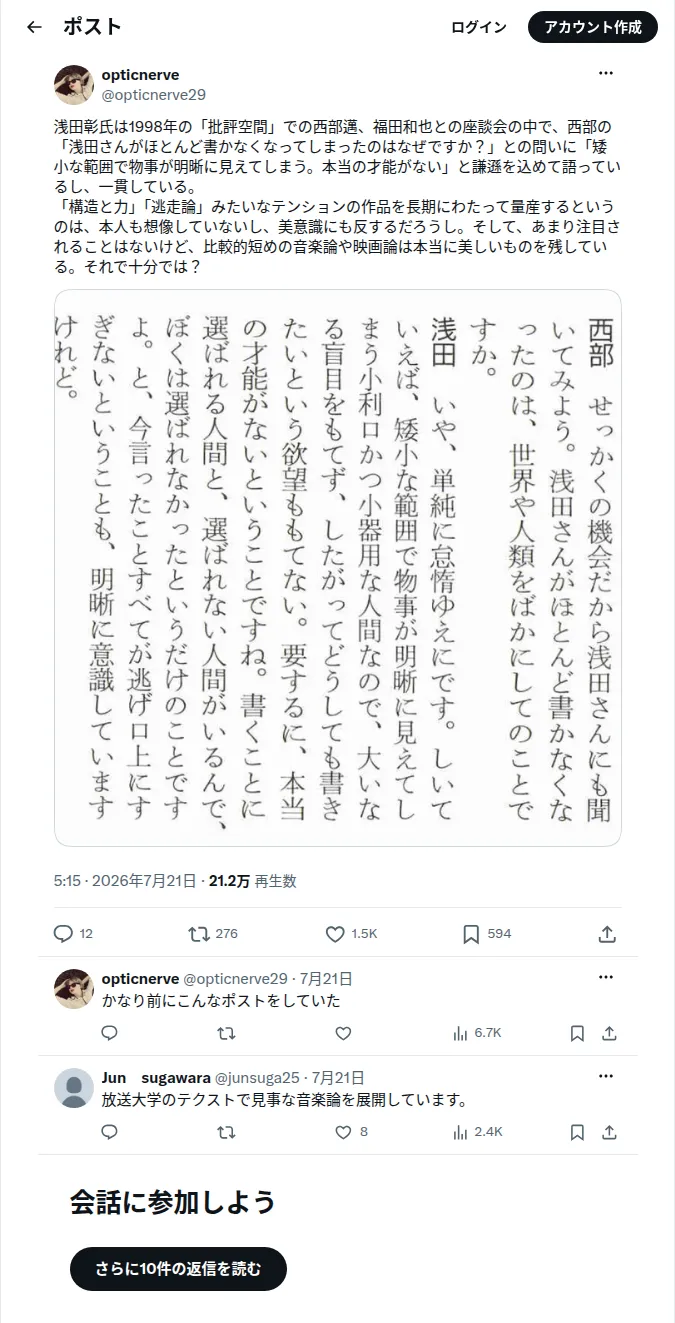Share the main post via share icon
The height and width of the screenshot is (1323, 675).
click(x=606, y=933)
